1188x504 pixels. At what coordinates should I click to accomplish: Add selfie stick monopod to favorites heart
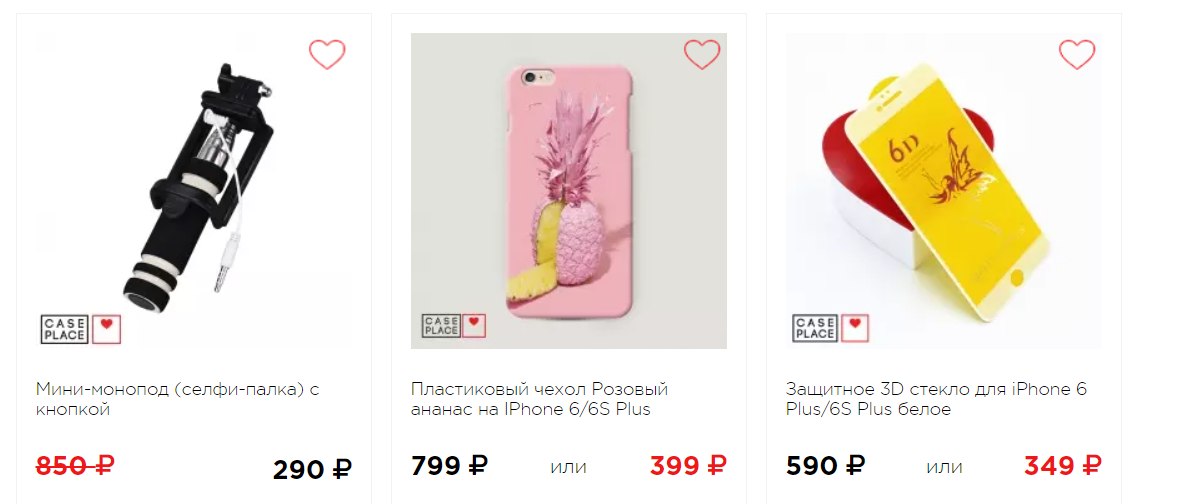pos(327,55)
